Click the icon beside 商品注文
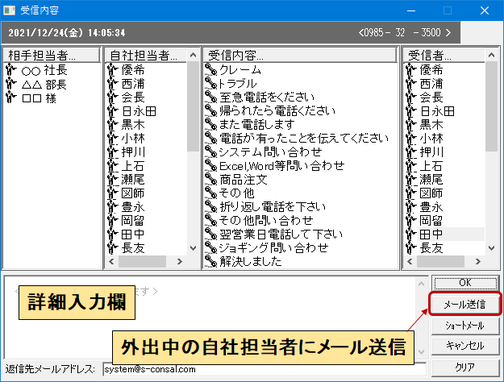 pos(211,179)
